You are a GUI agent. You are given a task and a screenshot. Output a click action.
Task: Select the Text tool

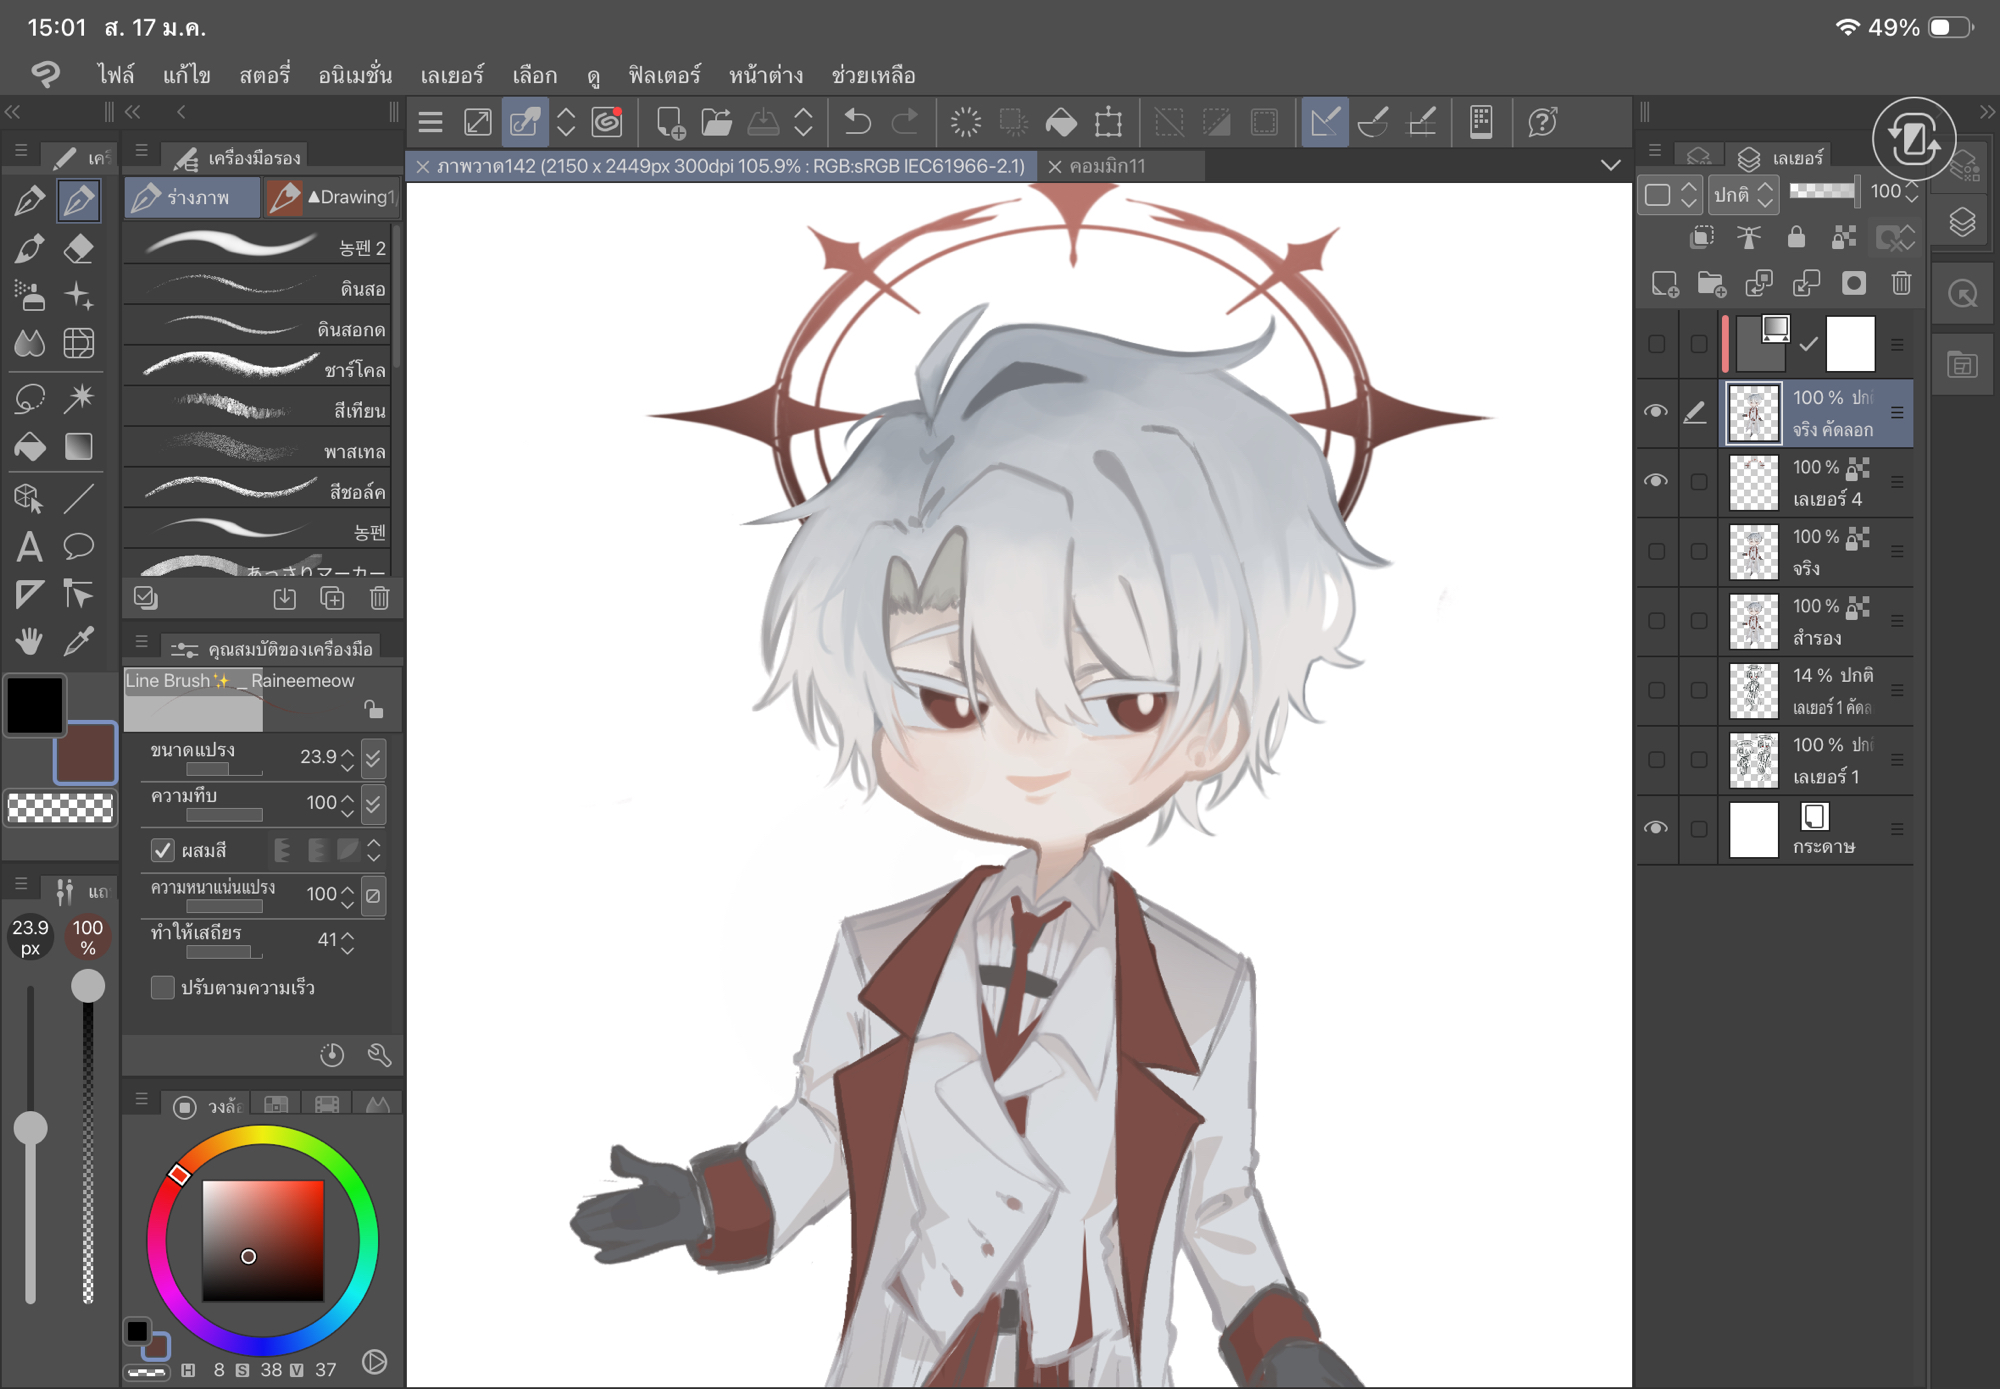(x=29, y=546)
